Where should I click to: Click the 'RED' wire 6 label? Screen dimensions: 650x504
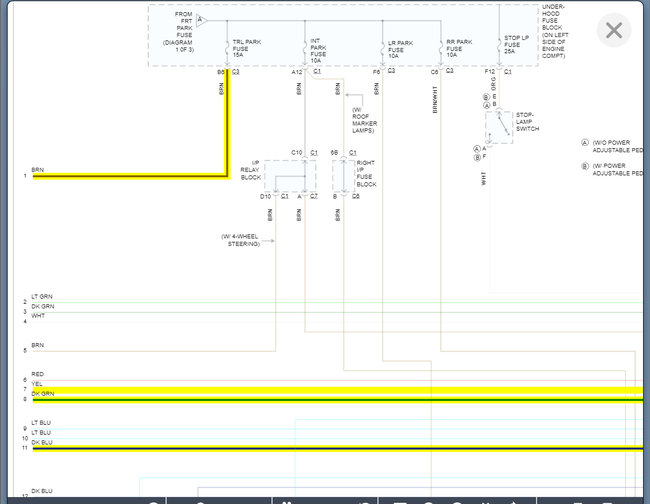tap(37, 374)
